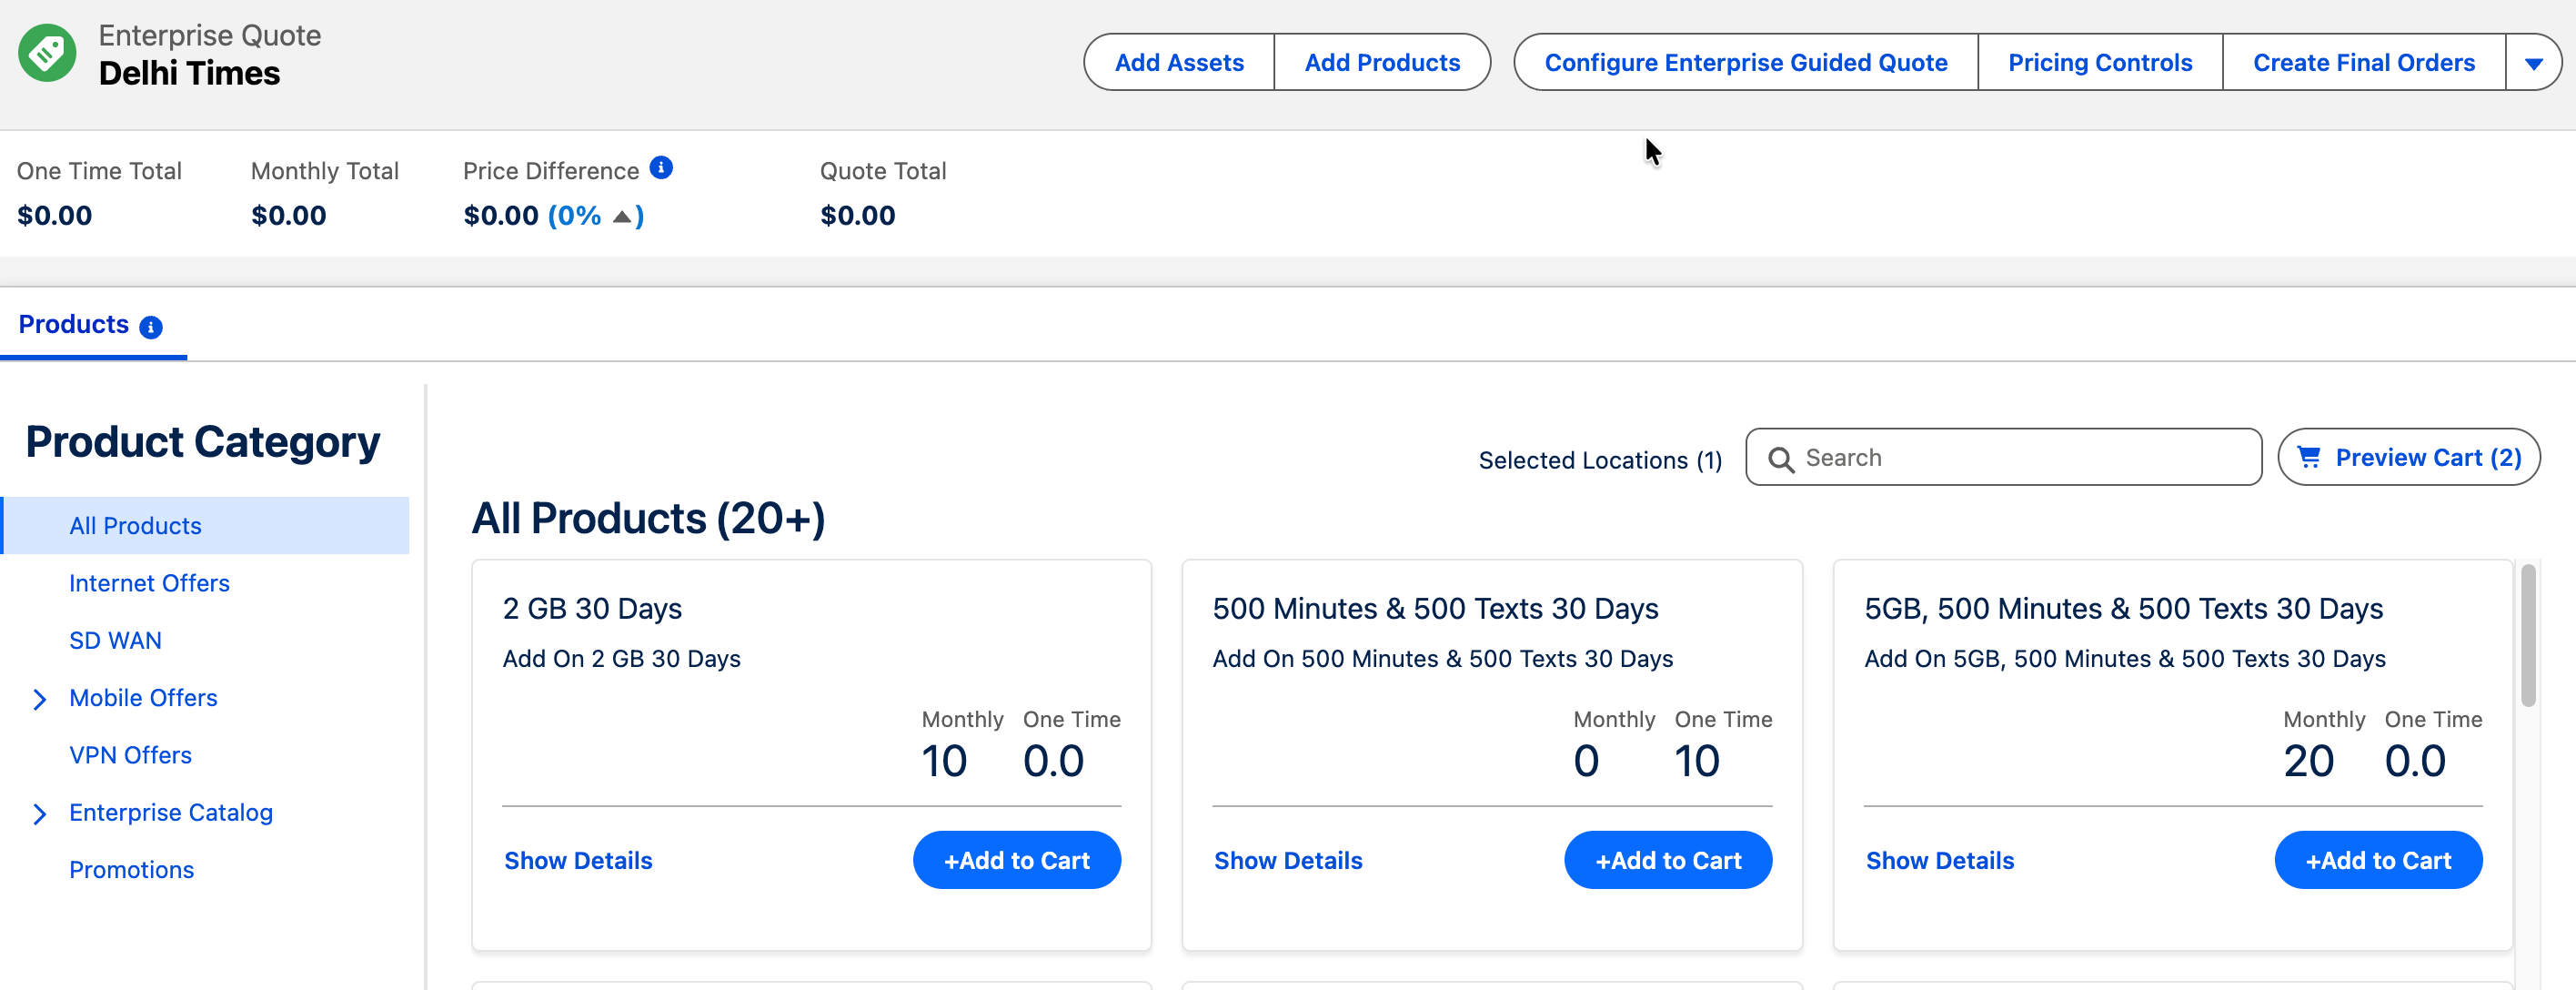The height and width of the screenshot is (990, 2576).
Task: Open the Price Difference info icon
Action: click(661, 168)
